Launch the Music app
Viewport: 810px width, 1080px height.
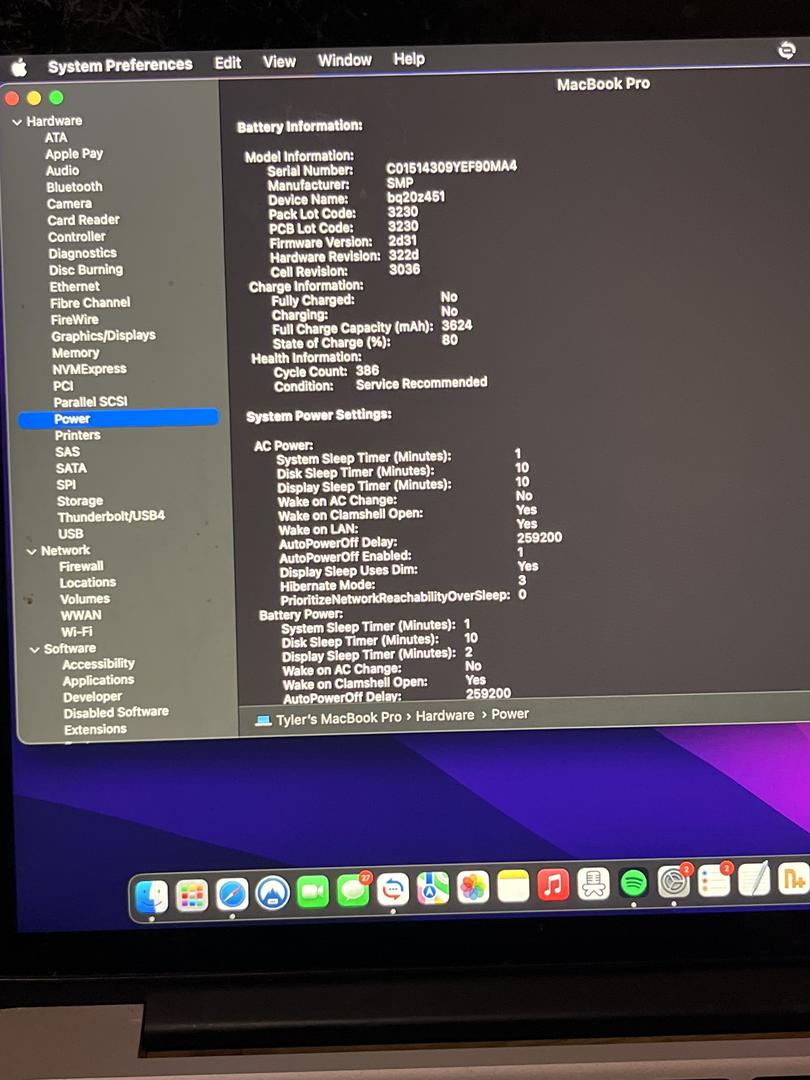click(x=553, y=884)
